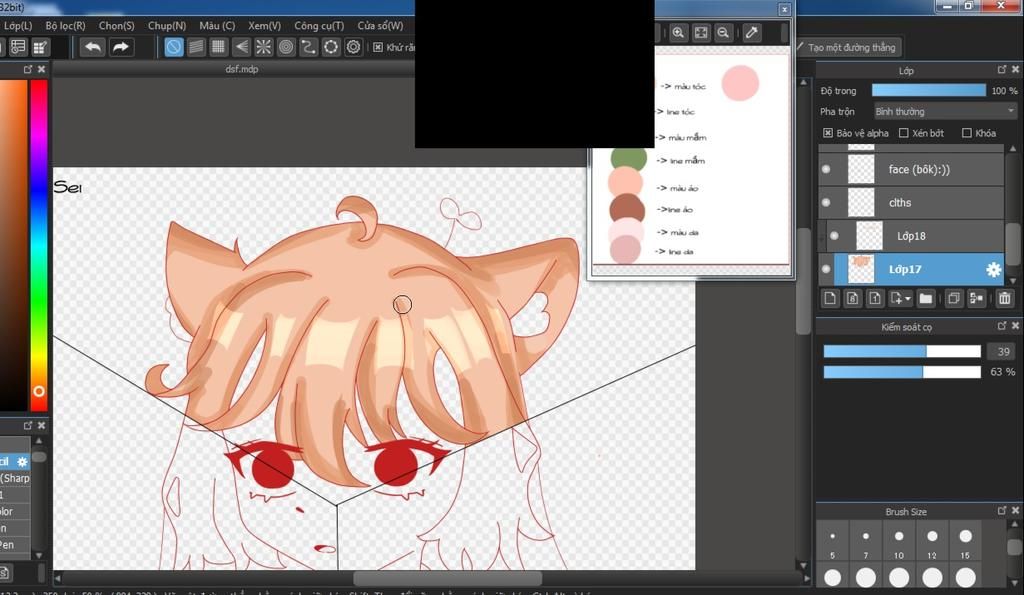Open the Công cụ(T) menu
1024x595 pixels.
click(x=319, y=25)
